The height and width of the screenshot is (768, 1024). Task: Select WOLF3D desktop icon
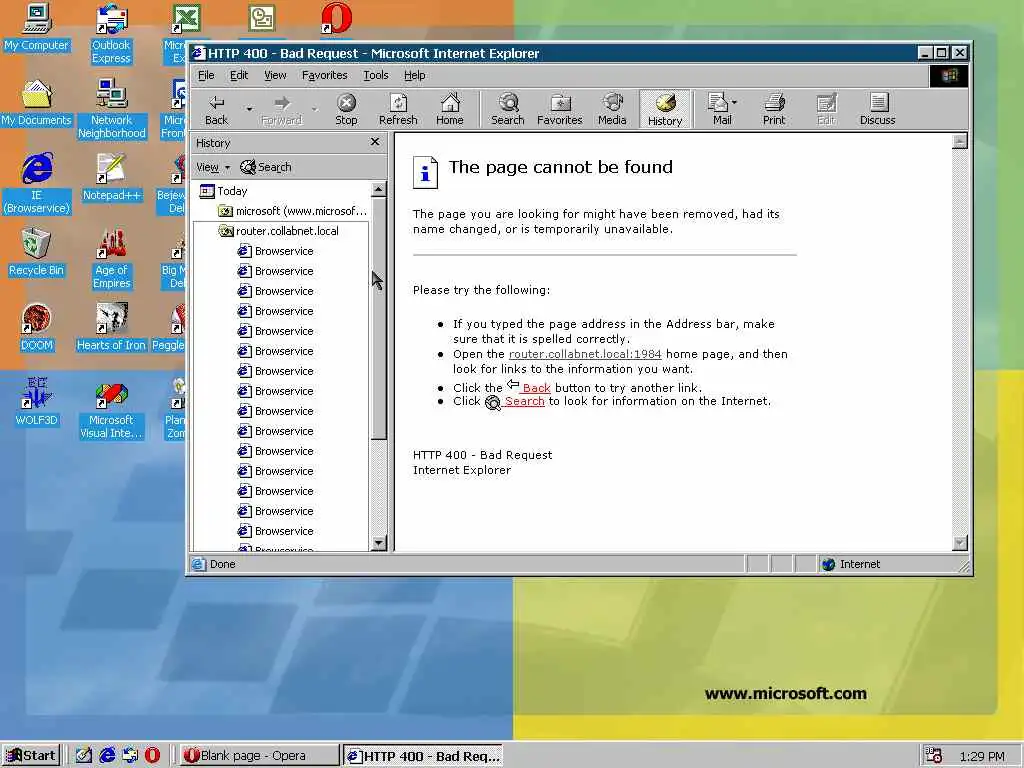click(x=36, y=402)
